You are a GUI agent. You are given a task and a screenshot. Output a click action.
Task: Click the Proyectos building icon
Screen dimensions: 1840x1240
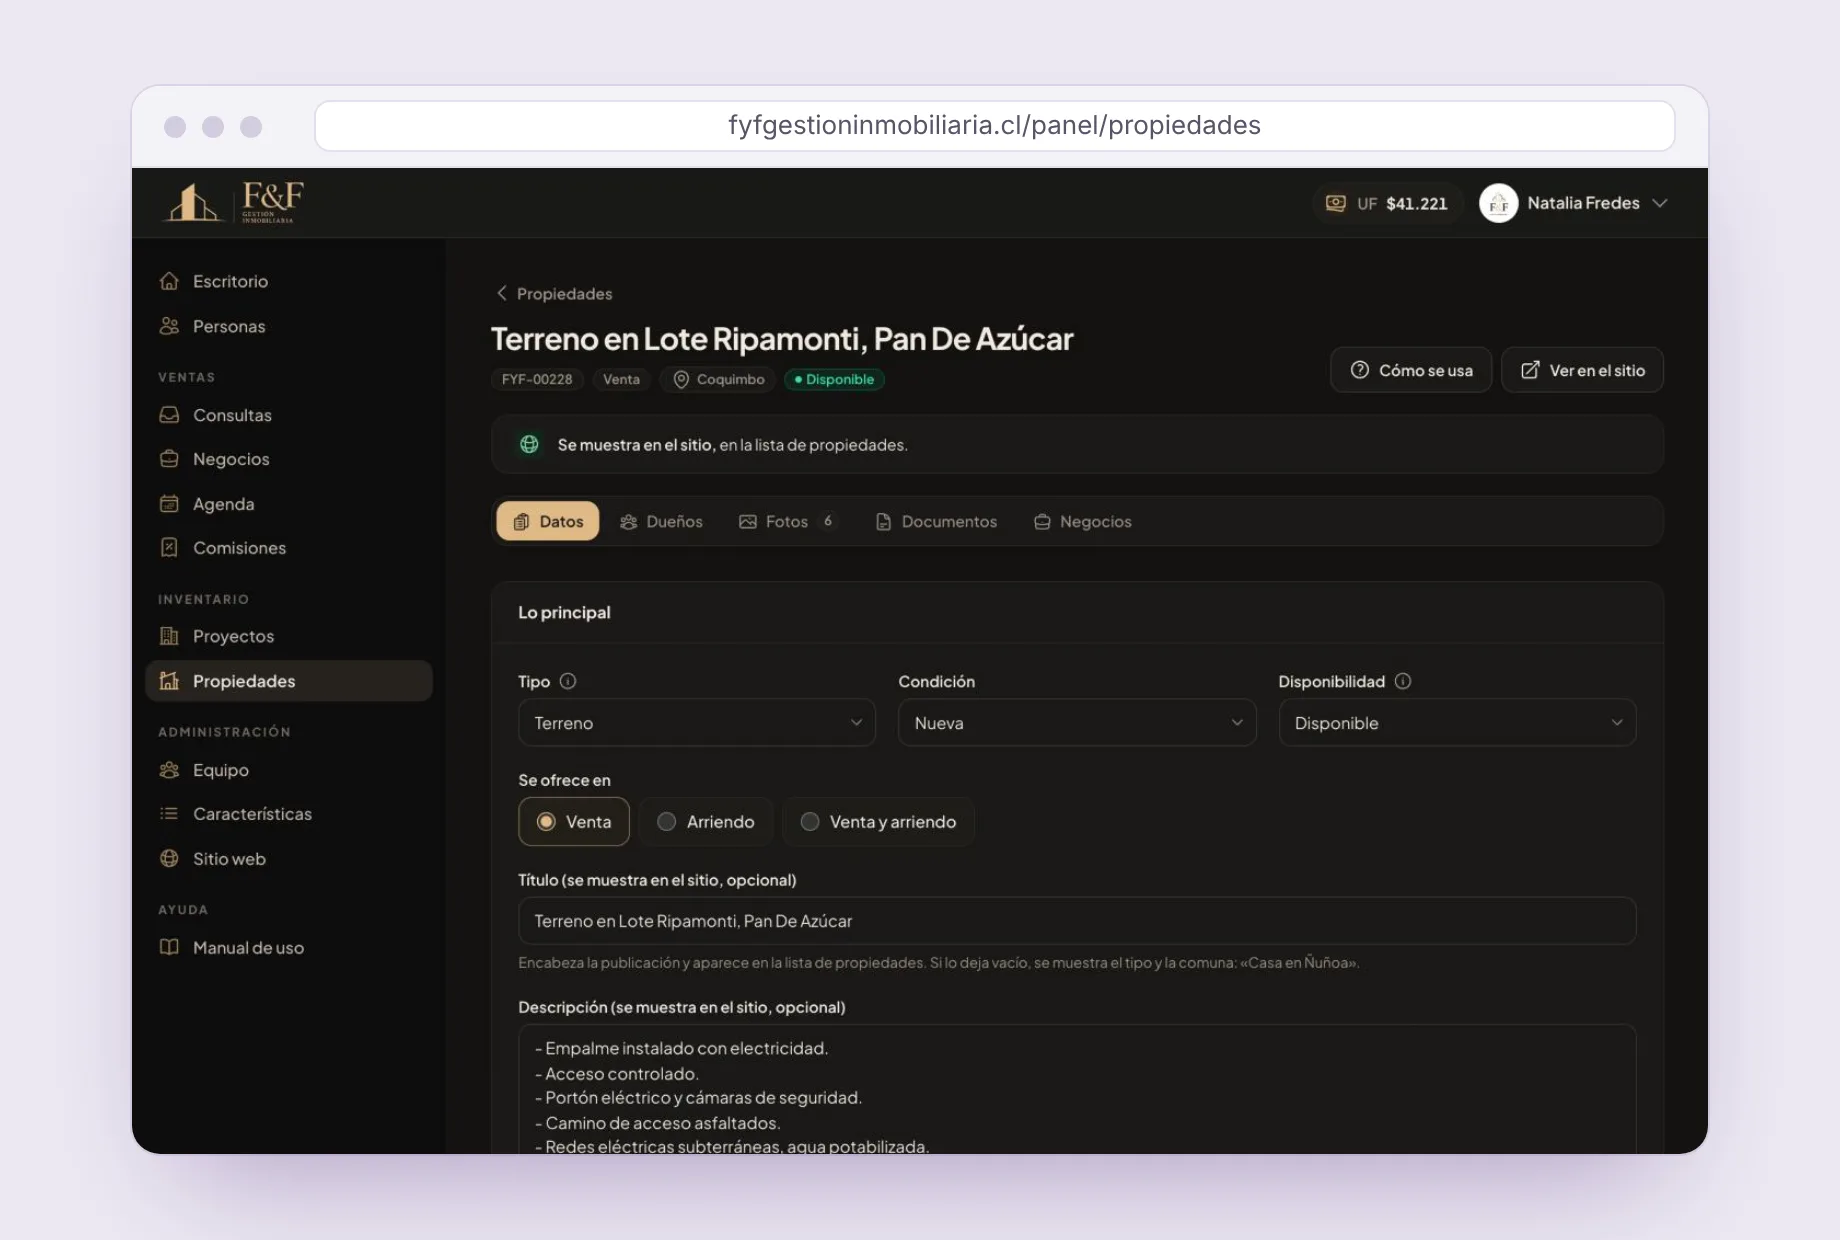[x=169, y=636]
